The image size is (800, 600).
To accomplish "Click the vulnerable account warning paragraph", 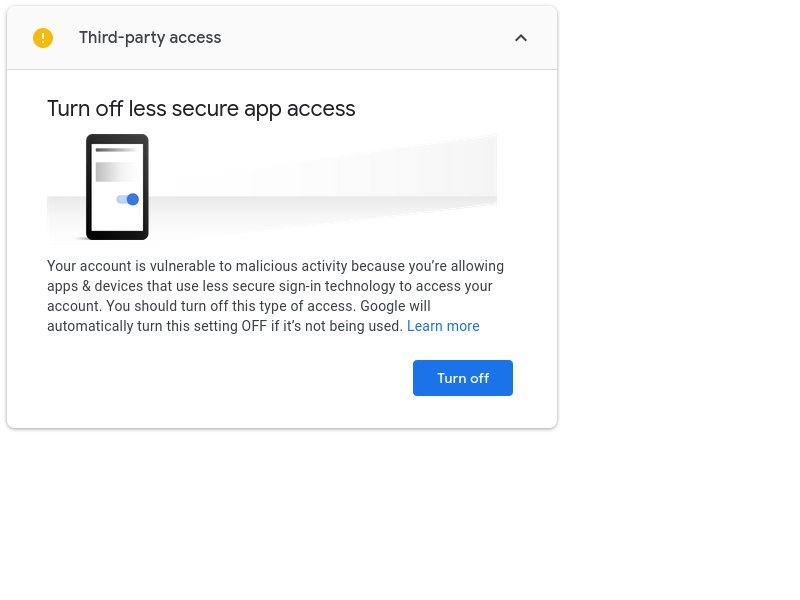I will coord(276,296).
